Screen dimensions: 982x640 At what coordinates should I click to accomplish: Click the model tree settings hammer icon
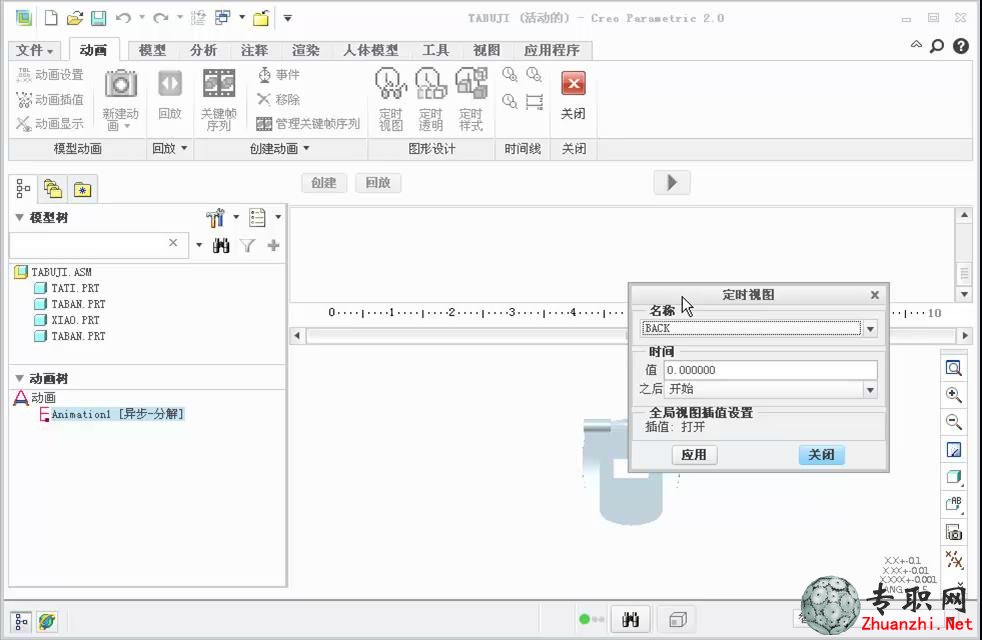215,217
